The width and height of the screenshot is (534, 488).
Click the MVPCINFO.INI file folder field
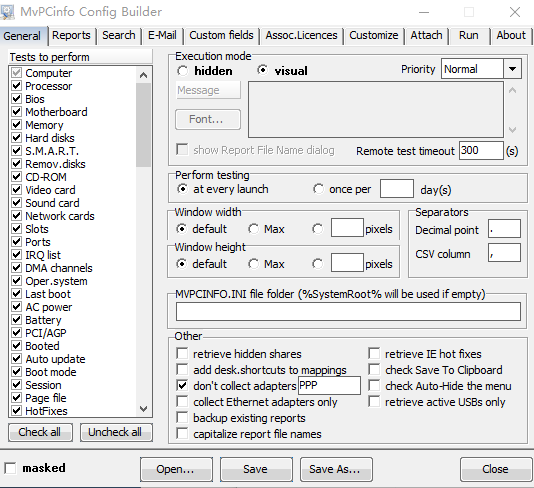(x=348, y=311)
